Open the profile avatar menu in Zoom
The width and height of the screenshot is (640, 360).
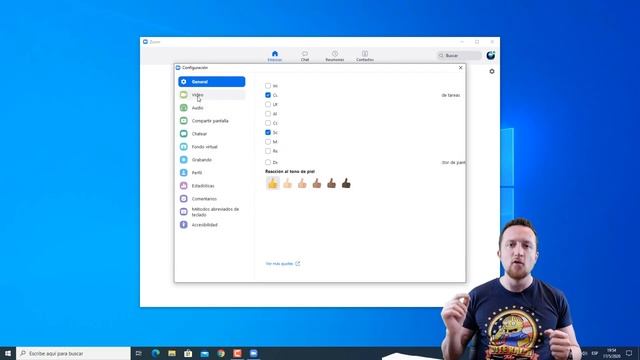(491, 55)
